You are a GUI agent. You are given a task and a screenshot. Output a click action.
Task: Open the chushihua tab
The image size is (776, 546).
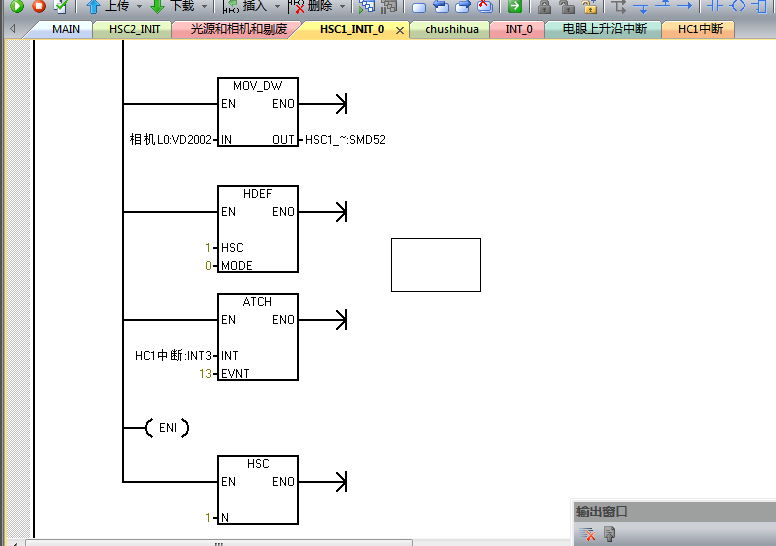point(451,29)
